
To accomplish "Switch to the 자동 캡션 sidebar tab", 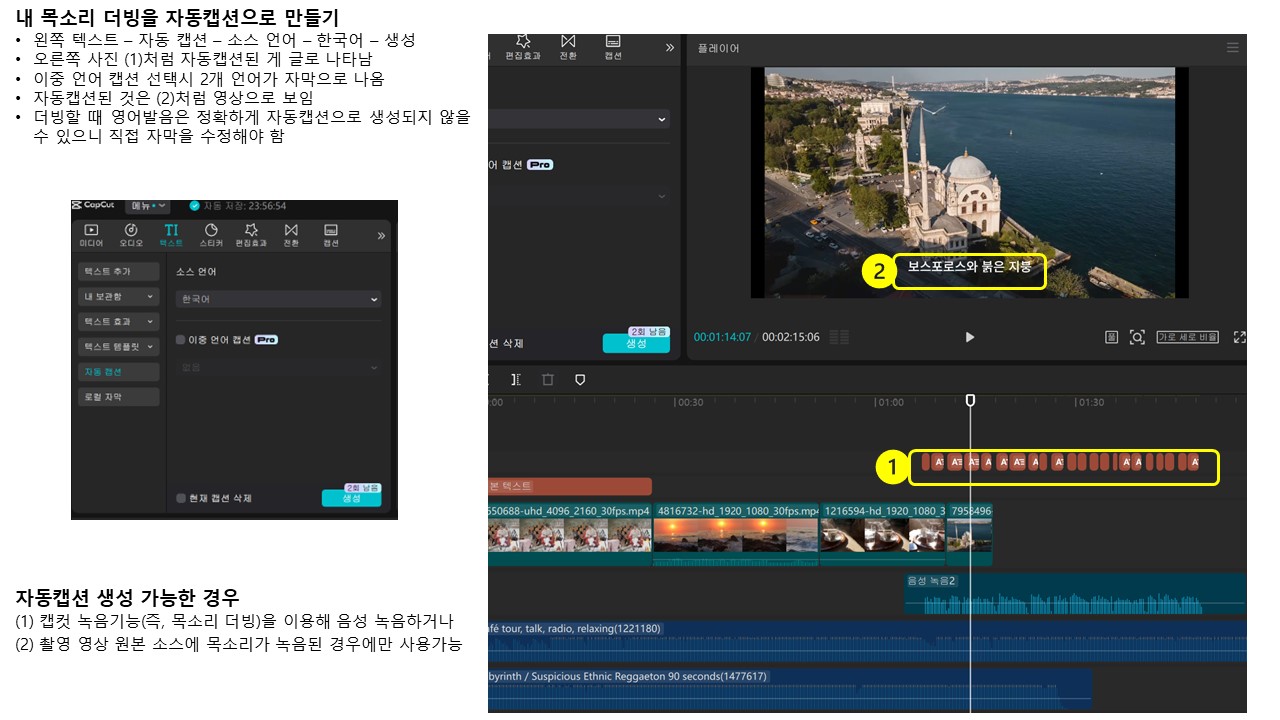I will pos(118,372).
